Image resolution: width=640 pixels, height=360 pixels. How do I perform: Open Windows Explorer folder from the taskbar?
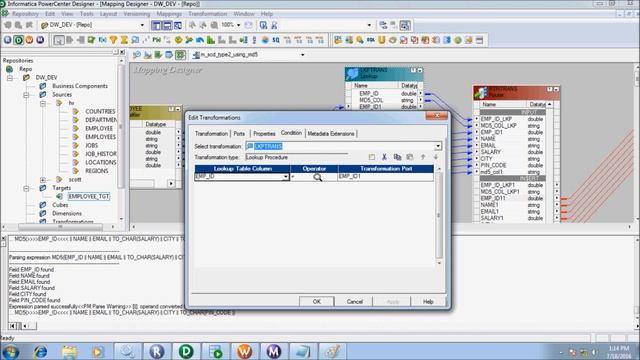click(69, 351)
